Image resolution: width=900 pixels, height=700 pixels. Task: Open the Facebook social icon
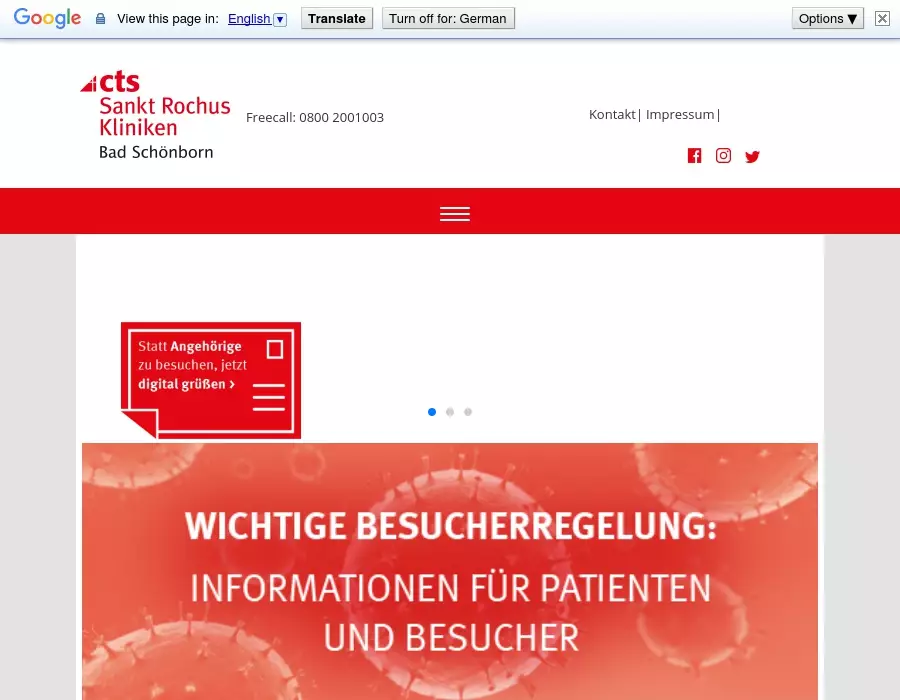click(694, 155)
